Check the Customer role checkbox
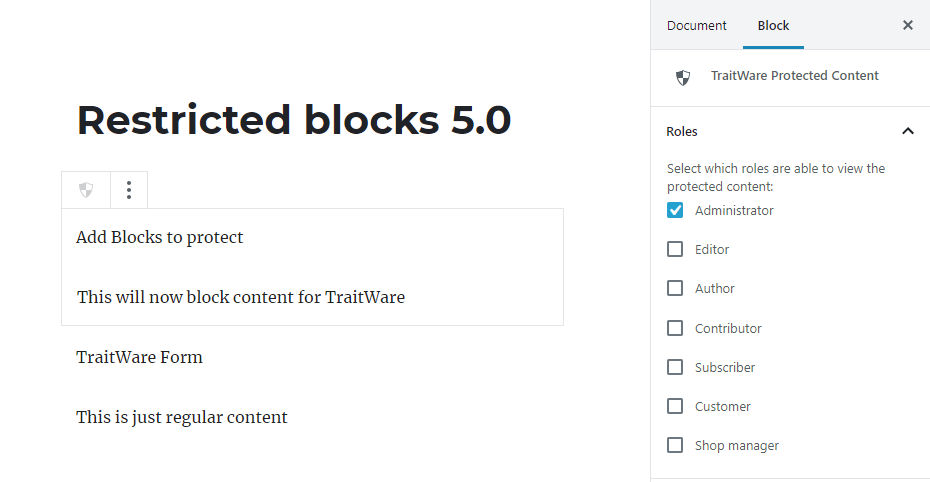Viewport: 930px width, 482px height. pyautogui.click(x=675, y=406)
